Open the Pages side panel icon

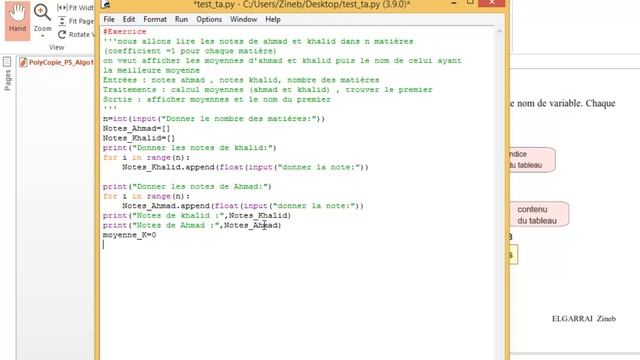click(7, 62)
